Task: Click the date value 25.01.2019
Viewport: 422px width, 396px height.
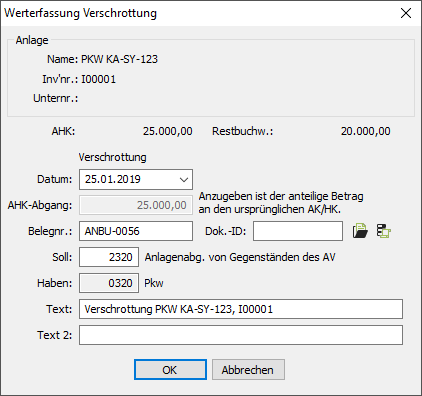Action: point(113,179)
